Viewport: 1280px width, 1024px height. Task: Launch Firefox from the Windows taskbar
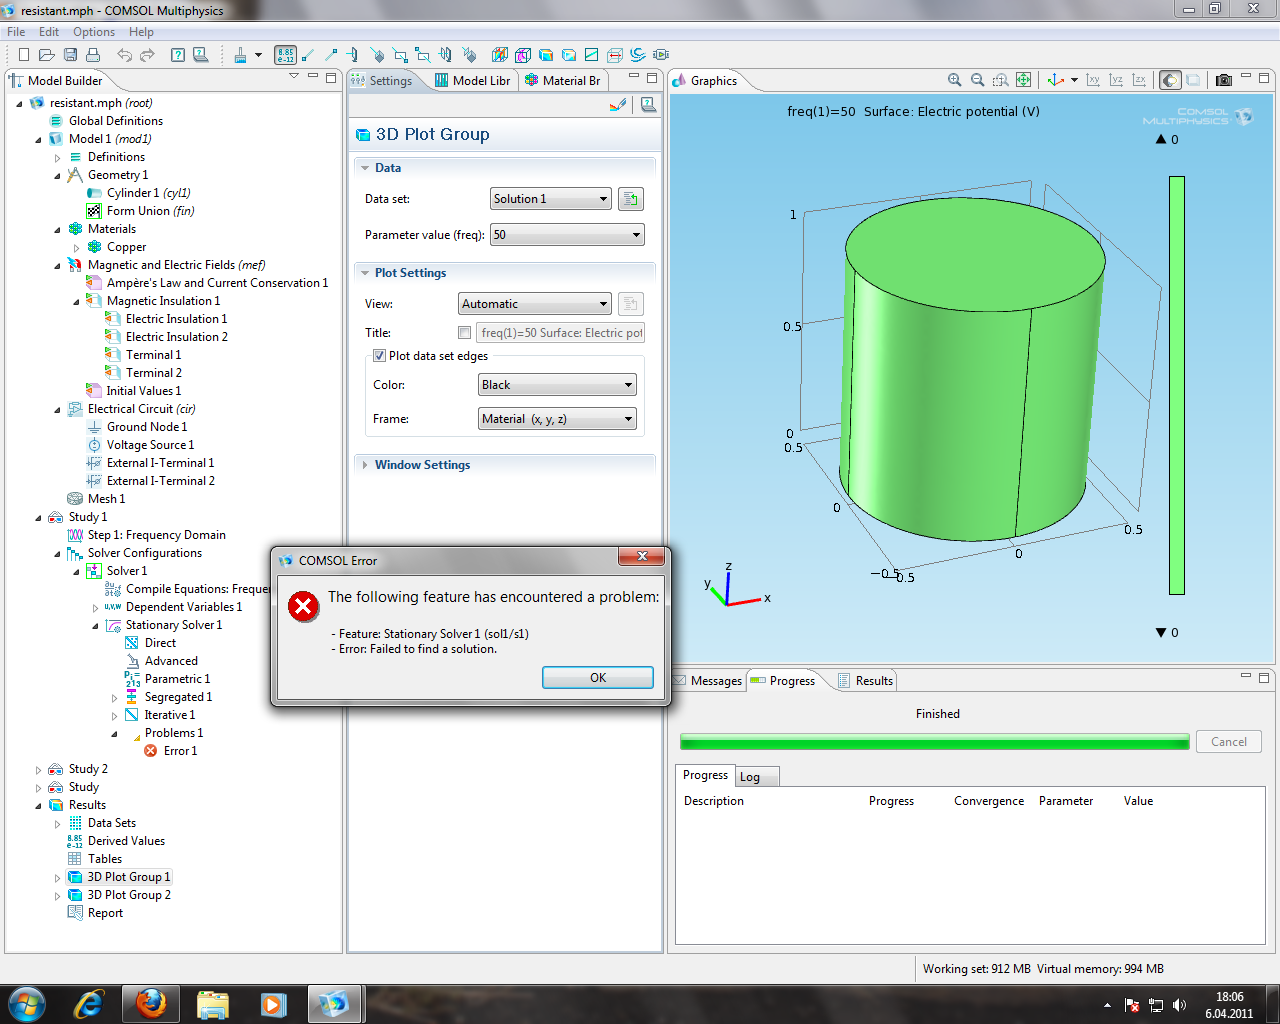[x=151, y=1003]
